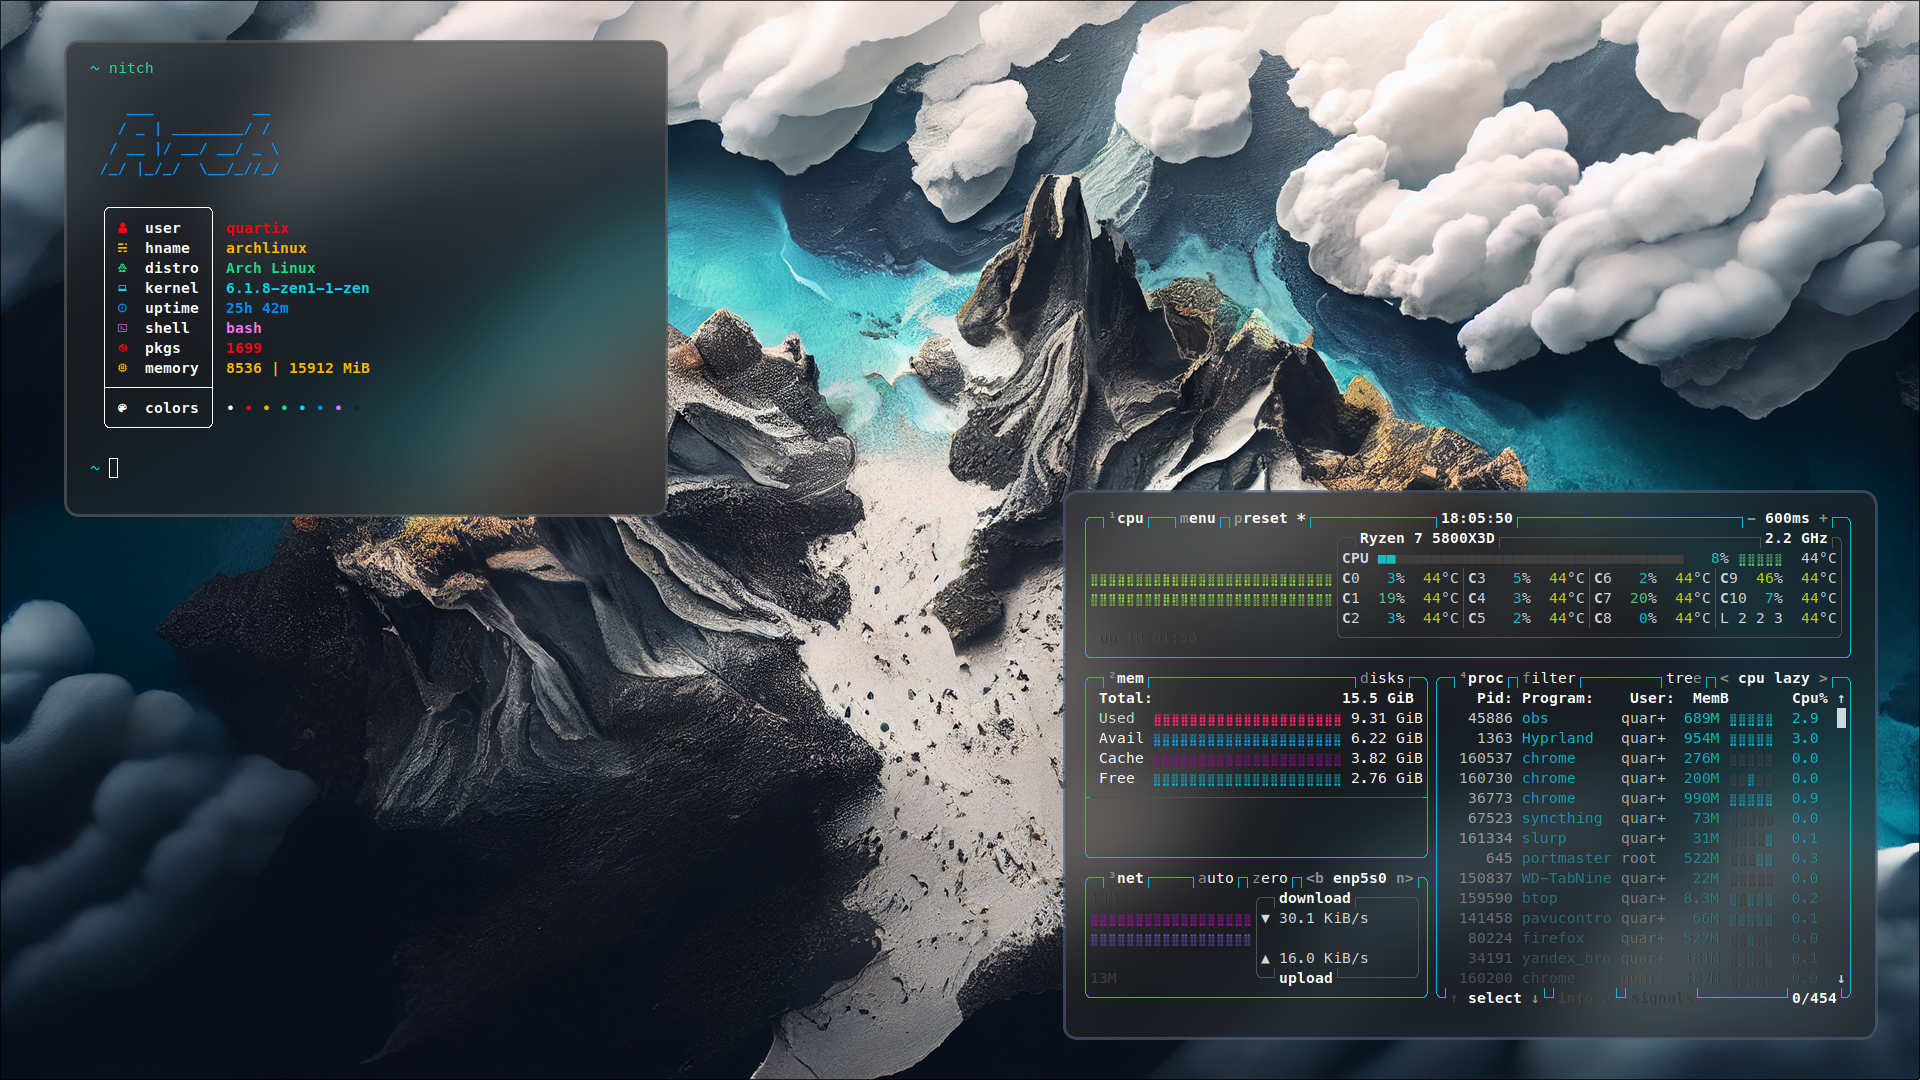
Task: Toggle network 'zero' baseline option
Action: (1270, 878)
